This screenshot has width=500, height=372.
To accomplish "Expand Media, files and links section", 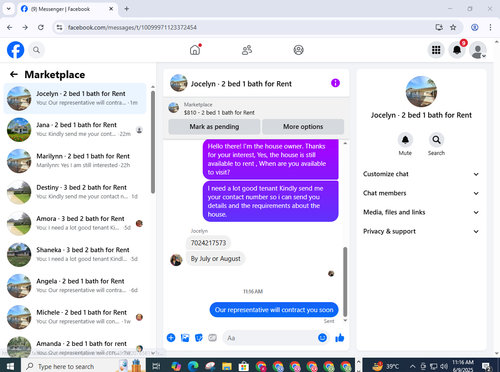I will [421, 212].
